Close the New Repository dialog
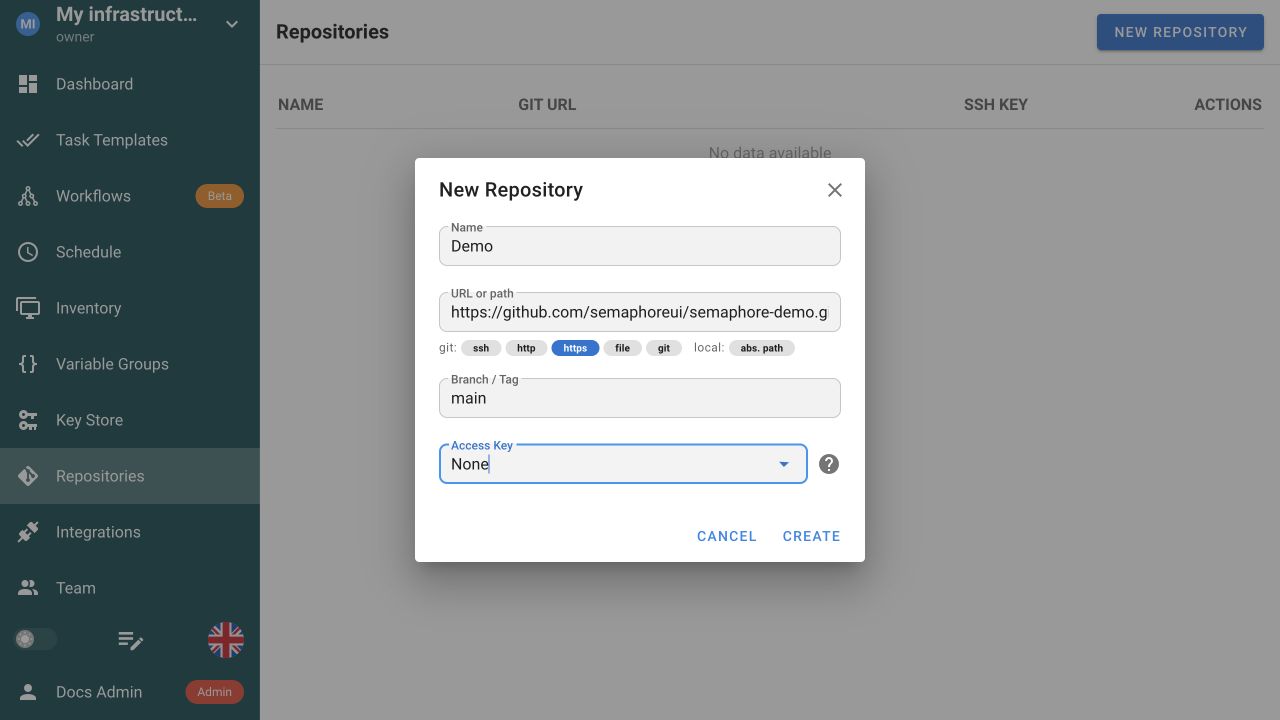This screenshot has height=720, width=1280. click(835, 190)
